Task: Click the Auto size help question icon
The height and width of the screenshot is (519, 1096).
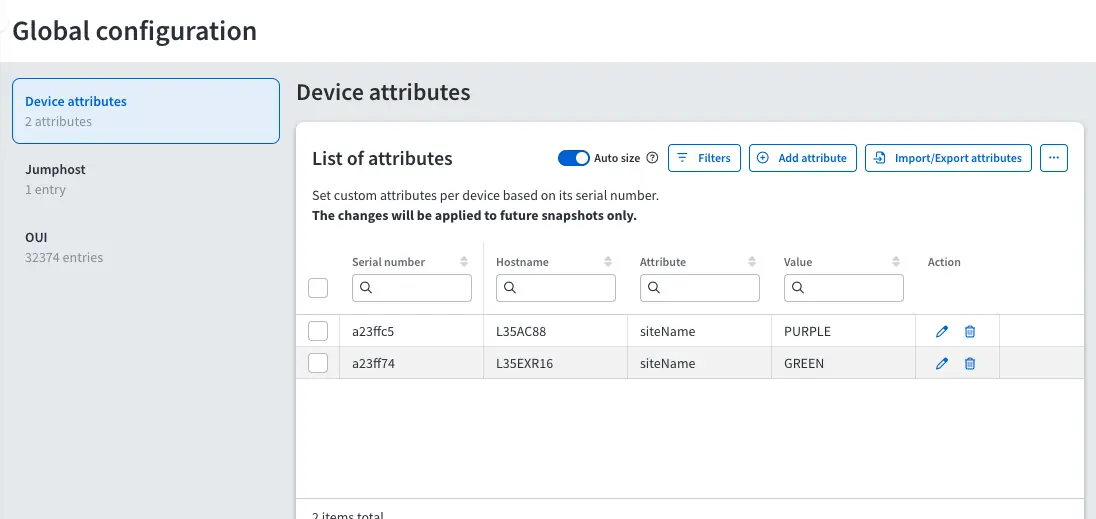Action: click(x=652, y=158)
